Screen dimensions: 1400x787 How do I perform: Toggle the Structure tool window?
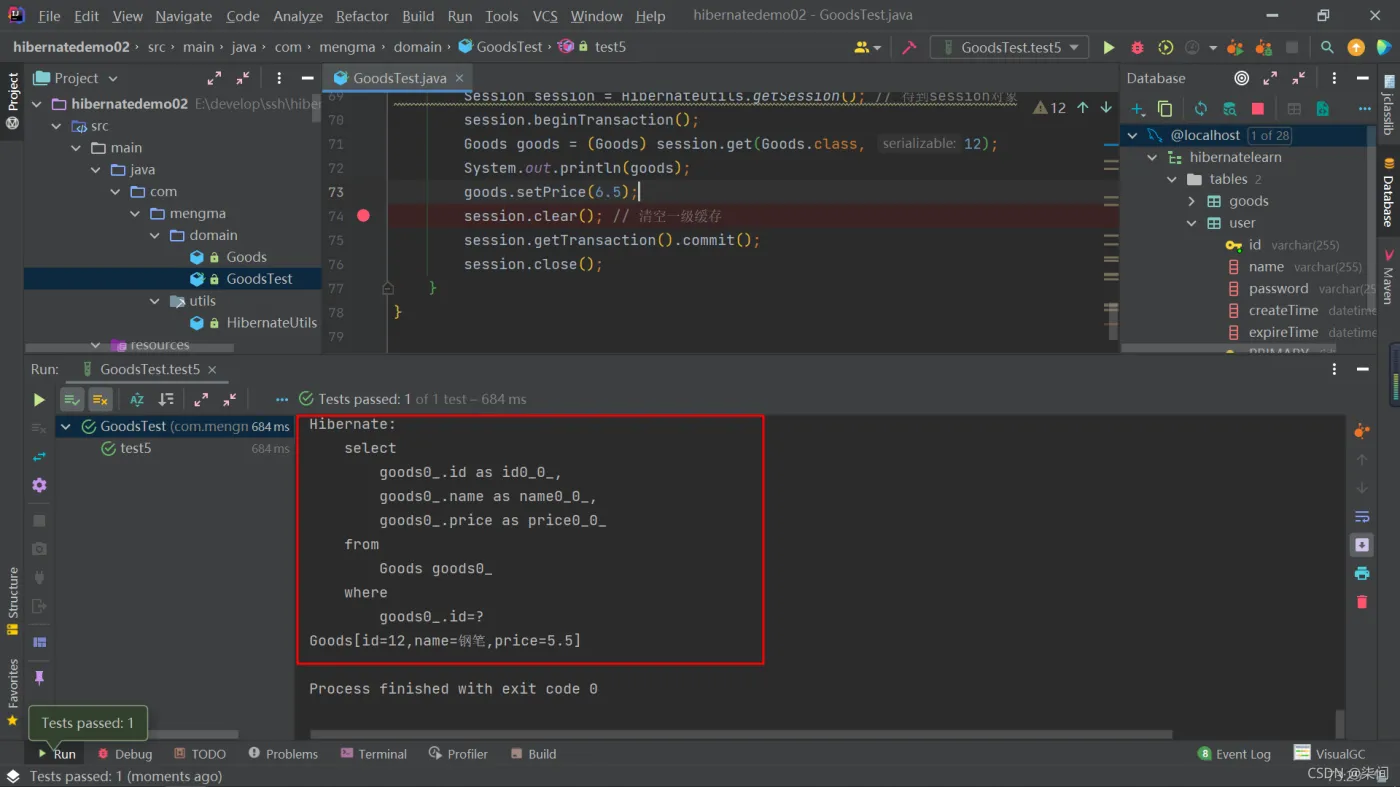[12, 601]
